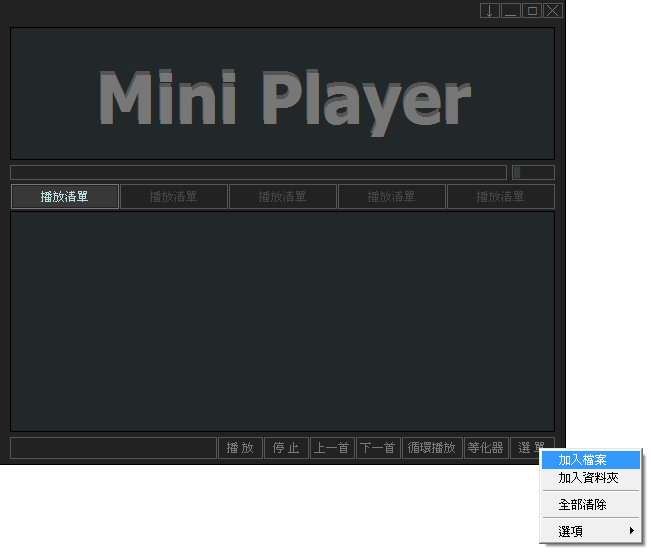Select the active first 播放清單 tab
The width and height of the screenshot is (651, 555).
tap(65, 197)
